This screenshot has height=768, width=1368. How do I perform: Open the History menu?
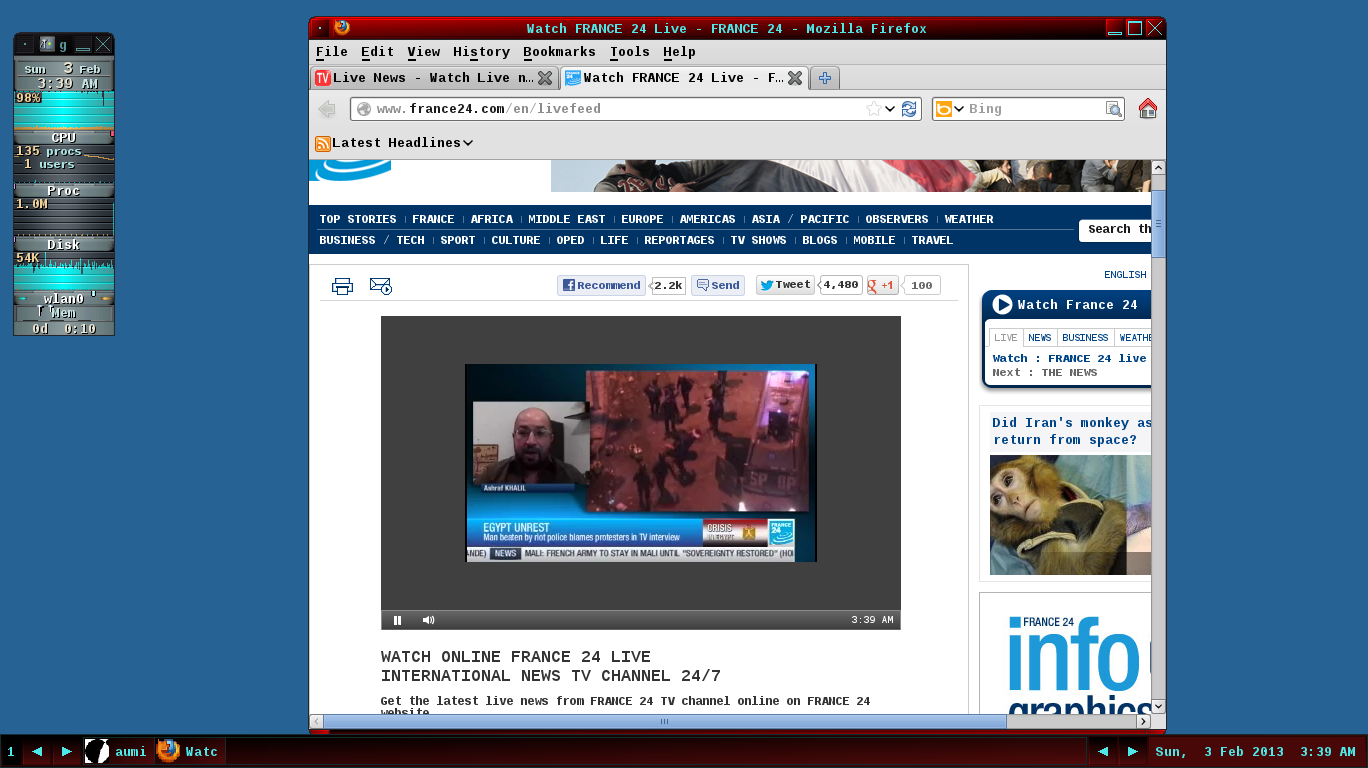(x=481, y=52)
